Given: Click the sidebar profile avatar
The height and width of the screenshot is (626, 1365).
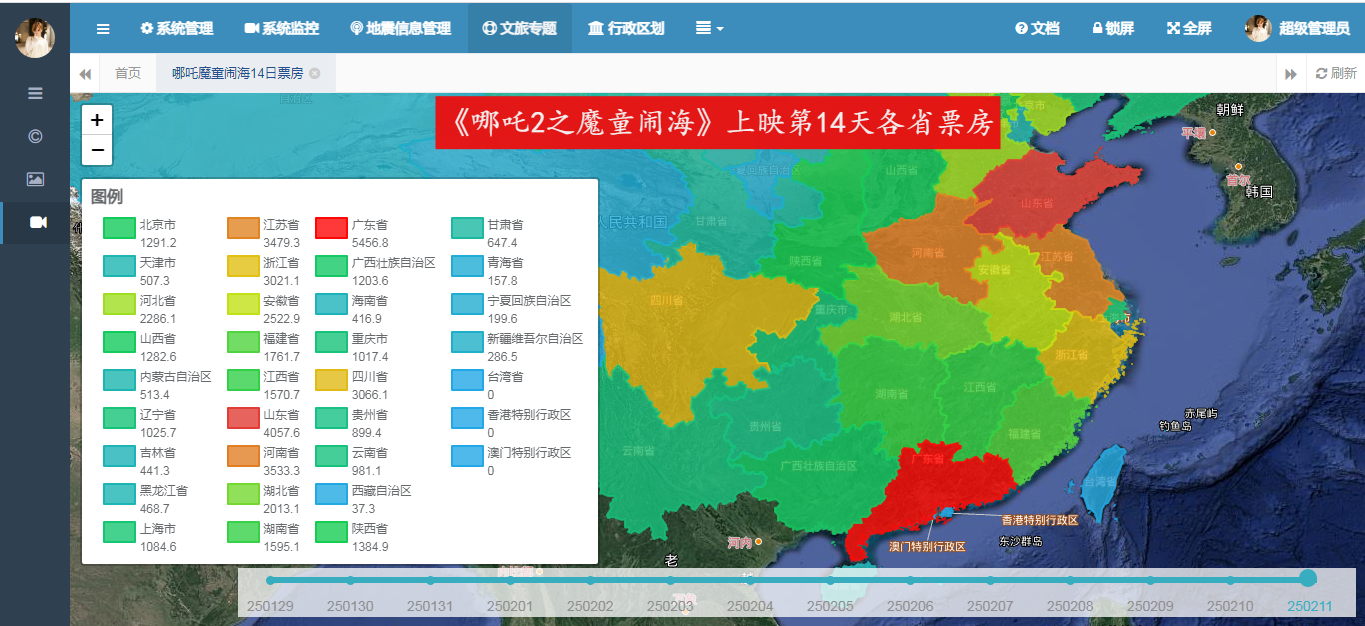Looking at the screenshot, I should [35, 38].
